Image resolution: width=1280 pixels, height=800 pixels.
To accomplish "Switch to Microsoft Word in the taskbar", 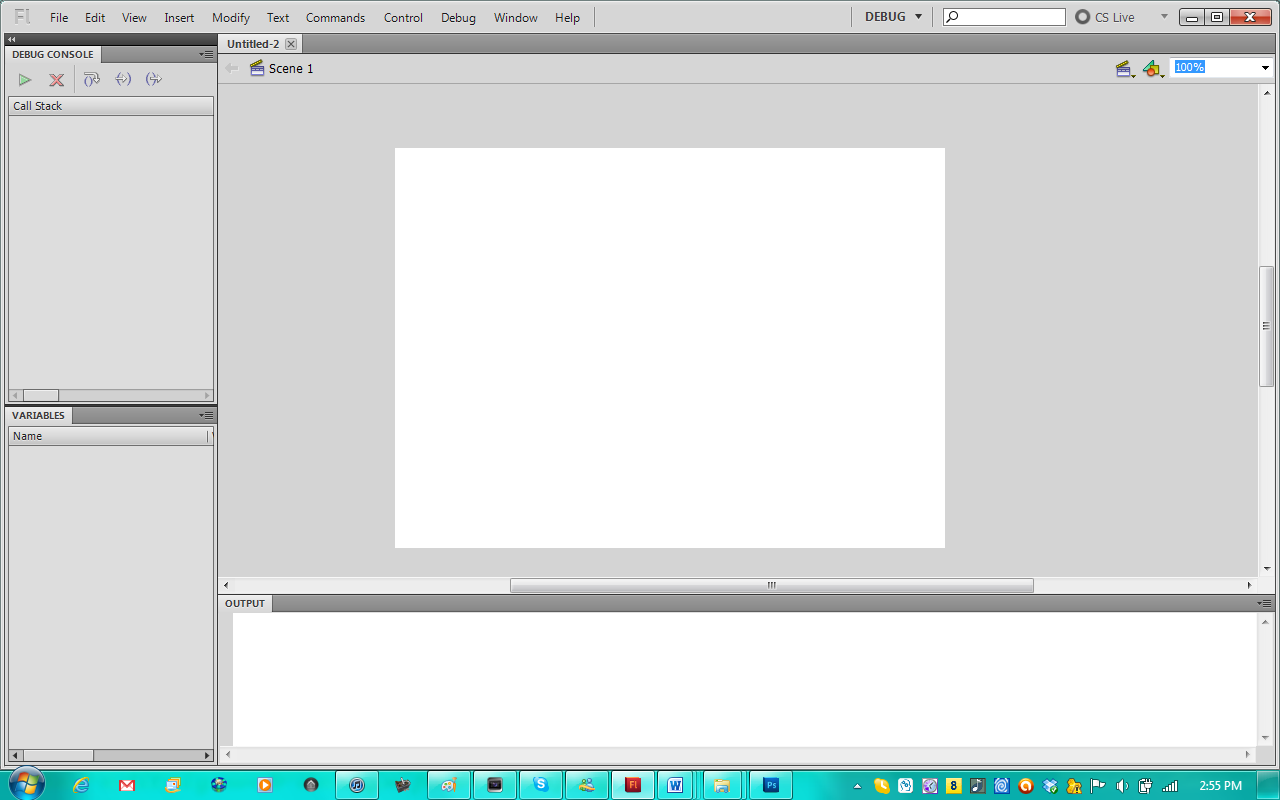I will click(x=675, y=785).
